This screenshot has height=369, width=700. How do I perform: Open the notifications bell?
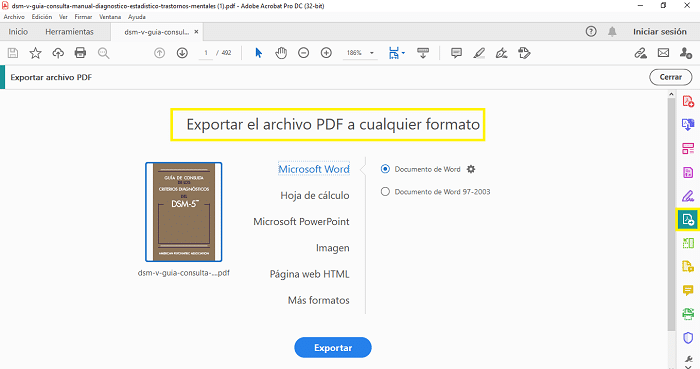point(612,32)
